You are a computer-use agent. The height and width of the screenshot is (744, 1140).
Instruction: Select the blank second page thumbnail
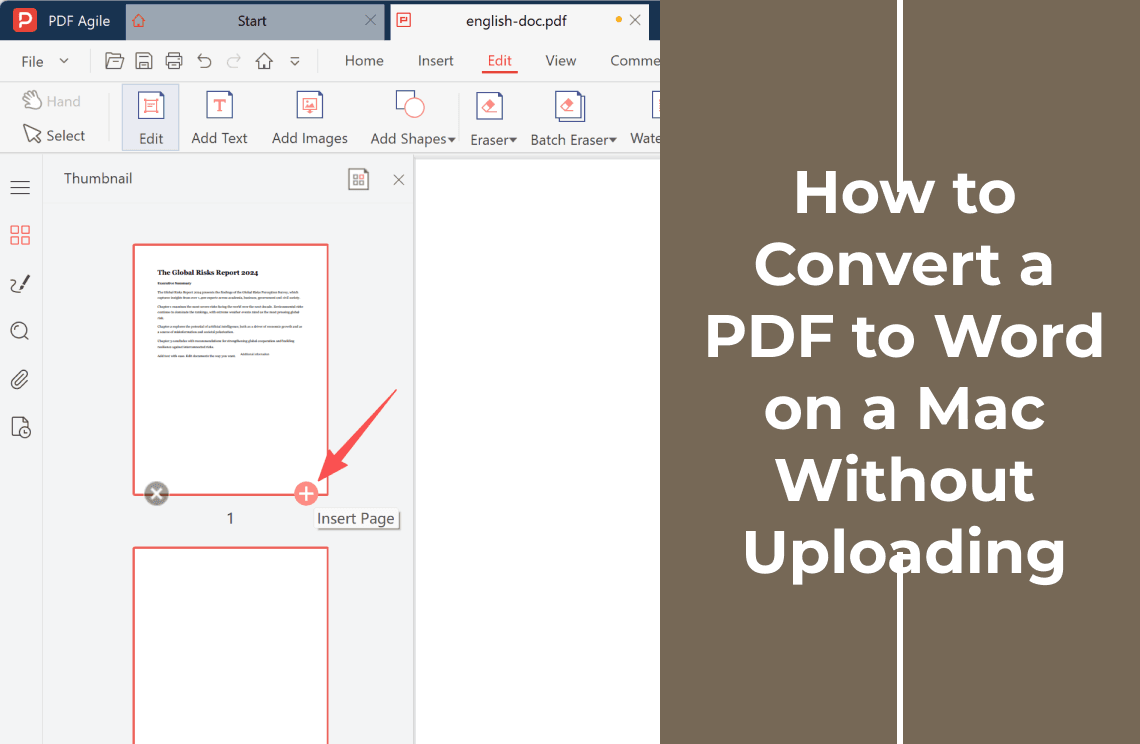230,645
